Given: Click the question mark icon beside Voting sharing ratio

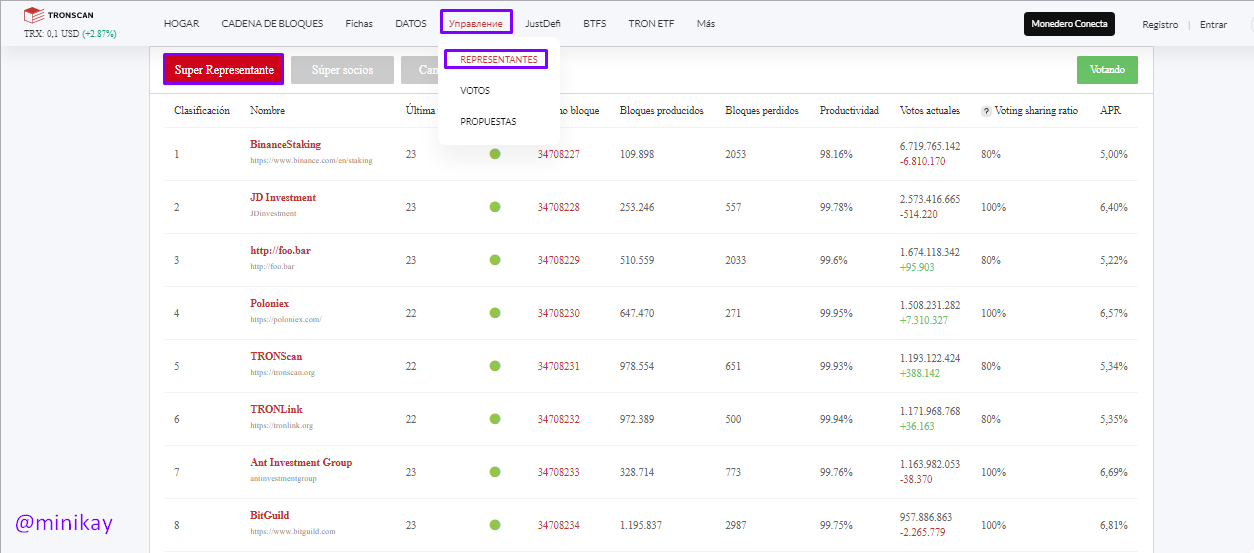Looking at the screenshot, I should tap(986, 111).
